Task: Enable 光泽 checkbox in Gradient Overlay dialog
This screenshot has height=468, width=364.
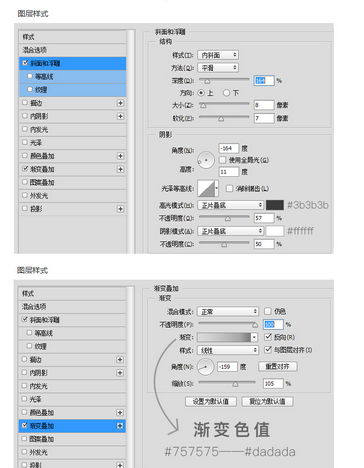Action: 24,399
